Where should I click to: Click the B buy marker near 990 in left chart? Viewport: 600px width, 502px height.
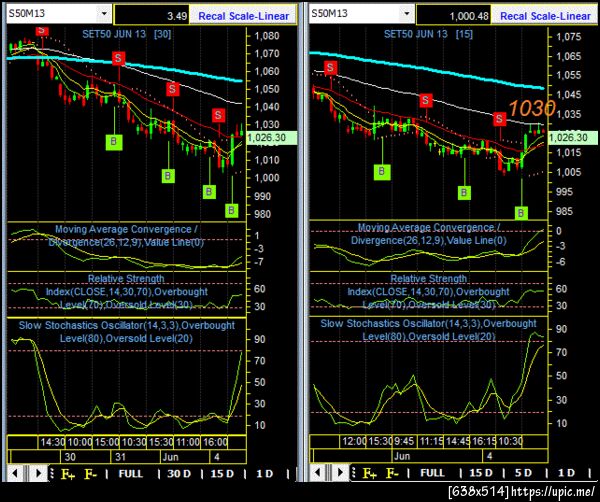(x=209, y=191)
